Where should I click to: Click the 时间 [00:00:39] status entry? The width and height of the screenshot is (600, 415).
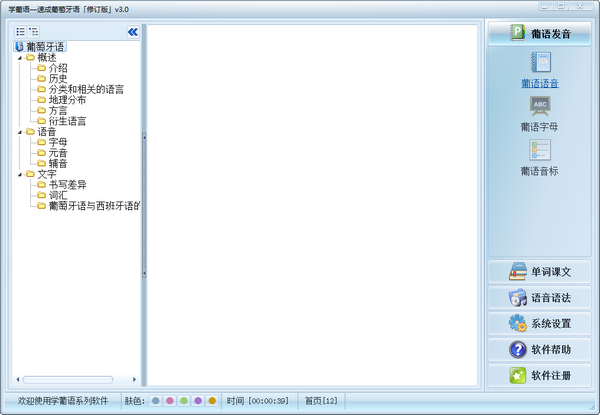[x=257, y=401]
